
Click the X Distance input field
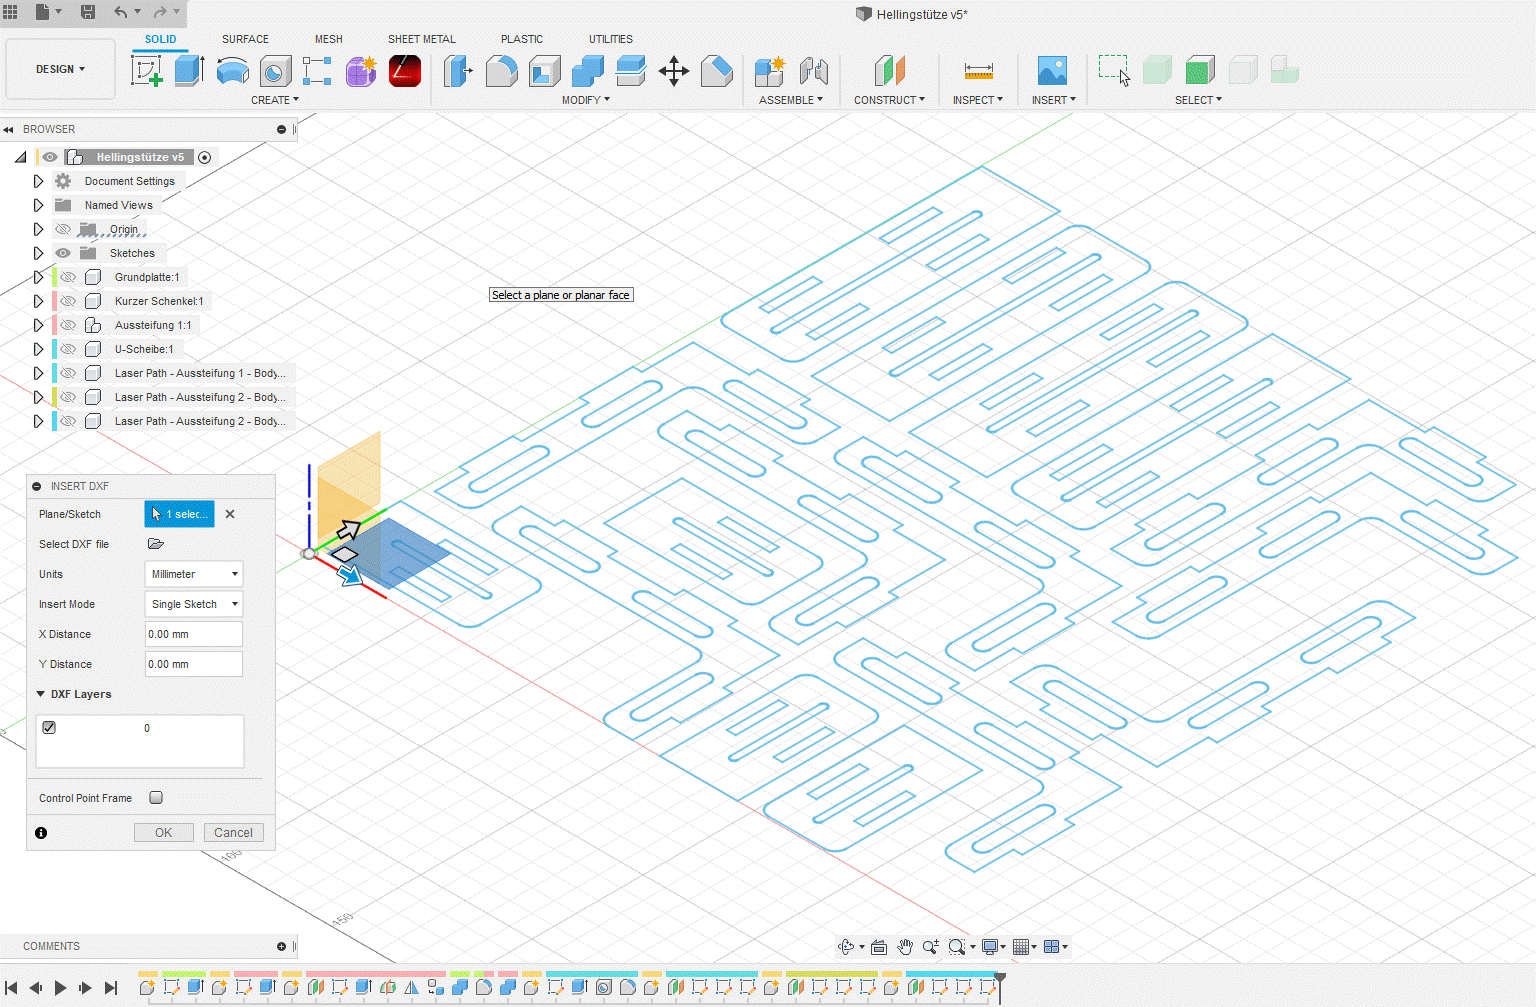[x=193, y=634]
